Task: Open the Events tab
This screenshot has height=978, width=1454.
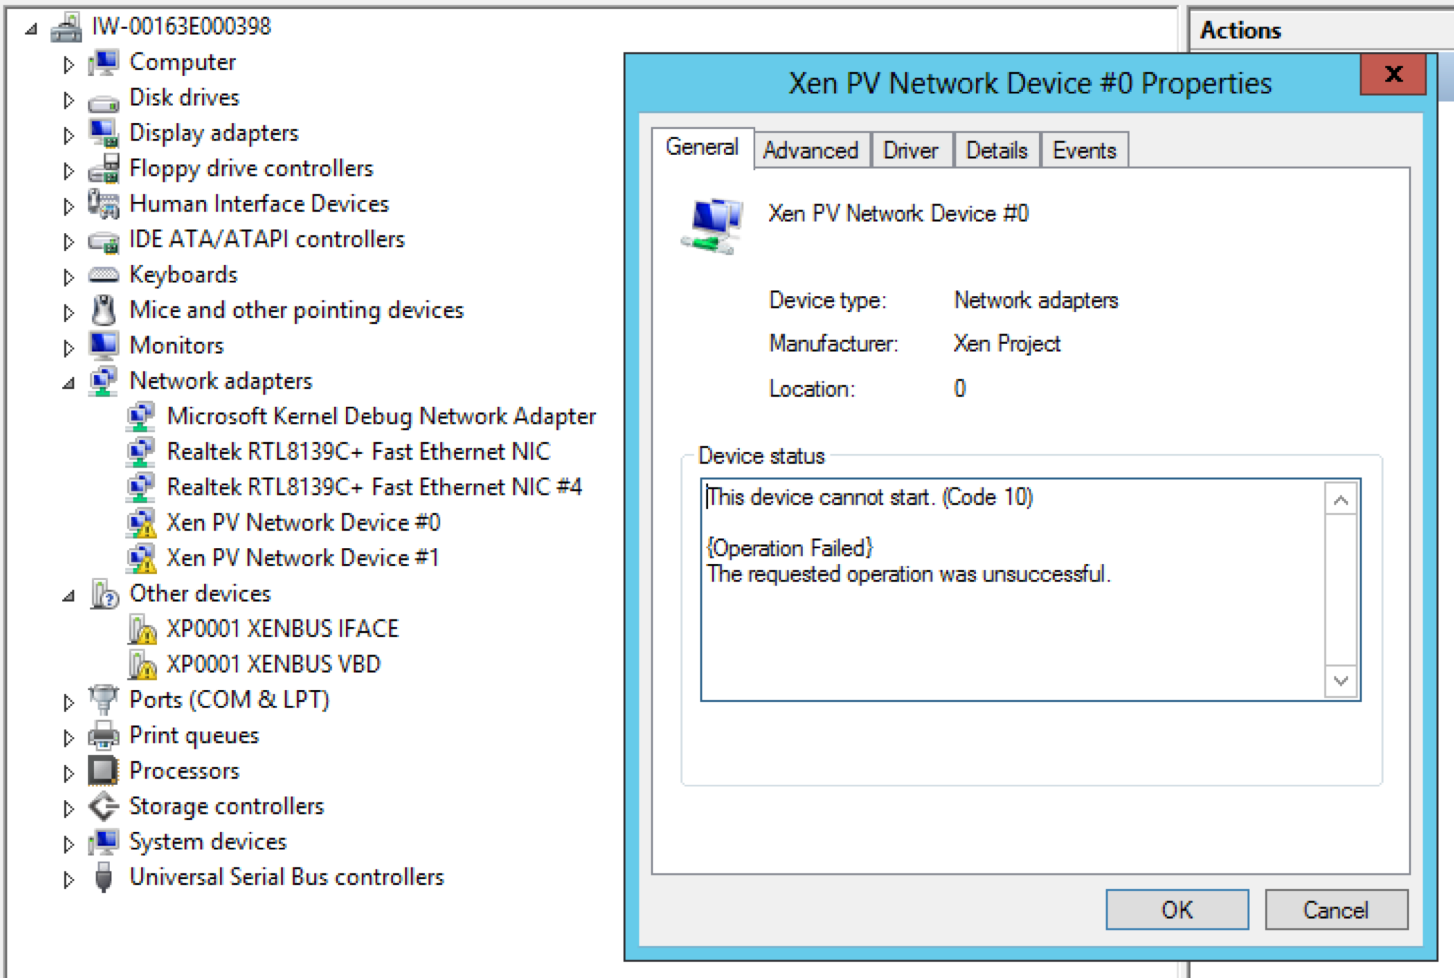Action: click(x=1084, y=151)
